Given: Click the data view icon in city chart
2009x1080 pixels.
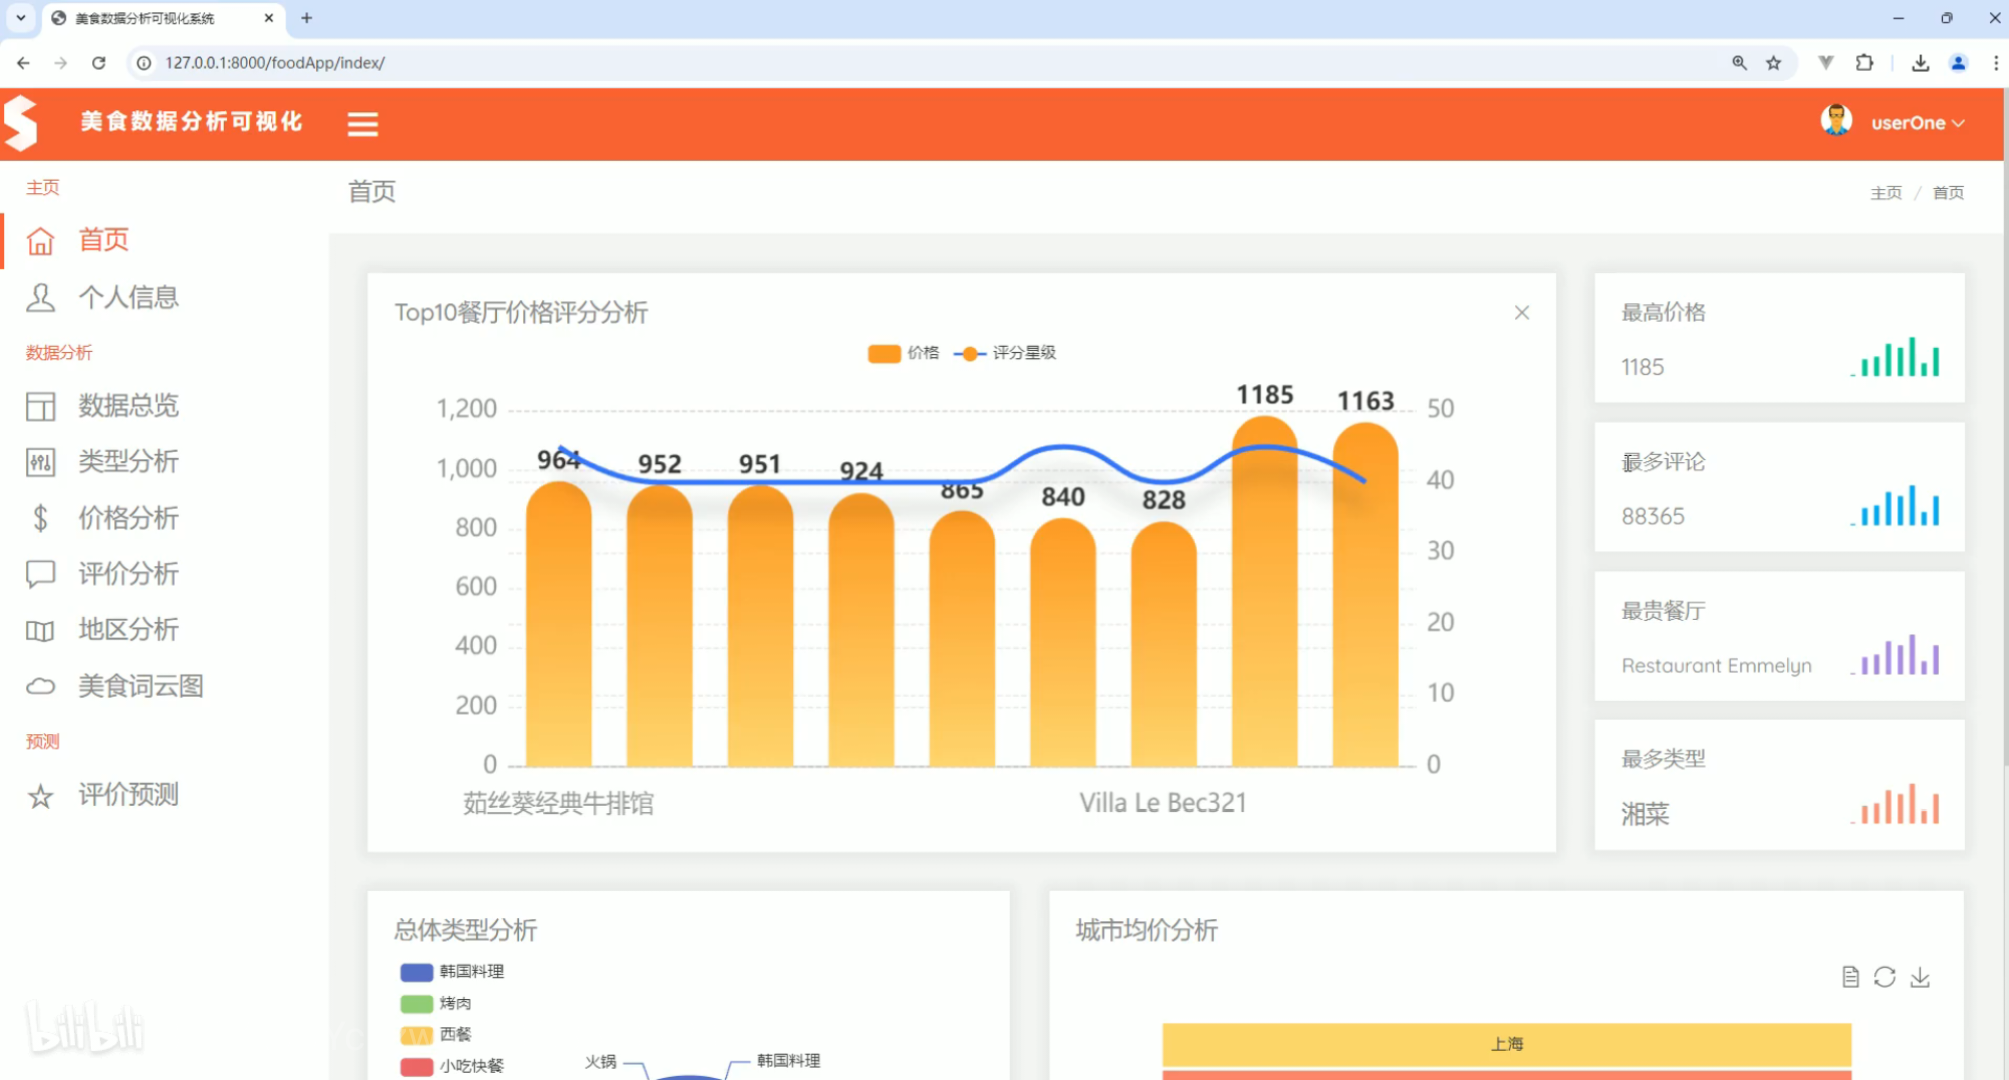Looking at the screenshot, I should click(1850, 977).
